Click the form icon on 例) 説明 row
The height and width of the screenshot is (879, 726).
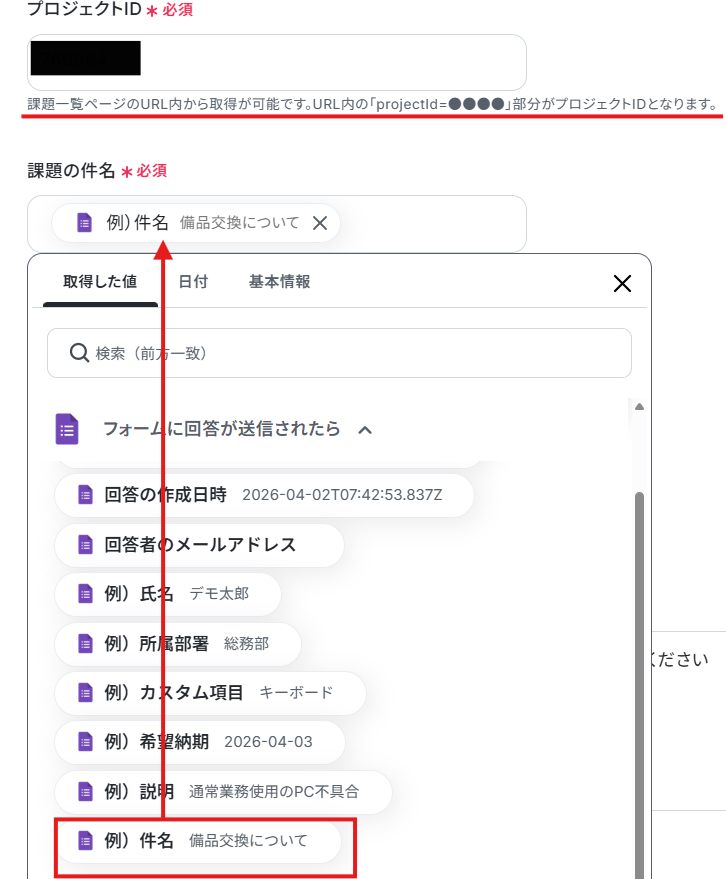pos(85,792)
